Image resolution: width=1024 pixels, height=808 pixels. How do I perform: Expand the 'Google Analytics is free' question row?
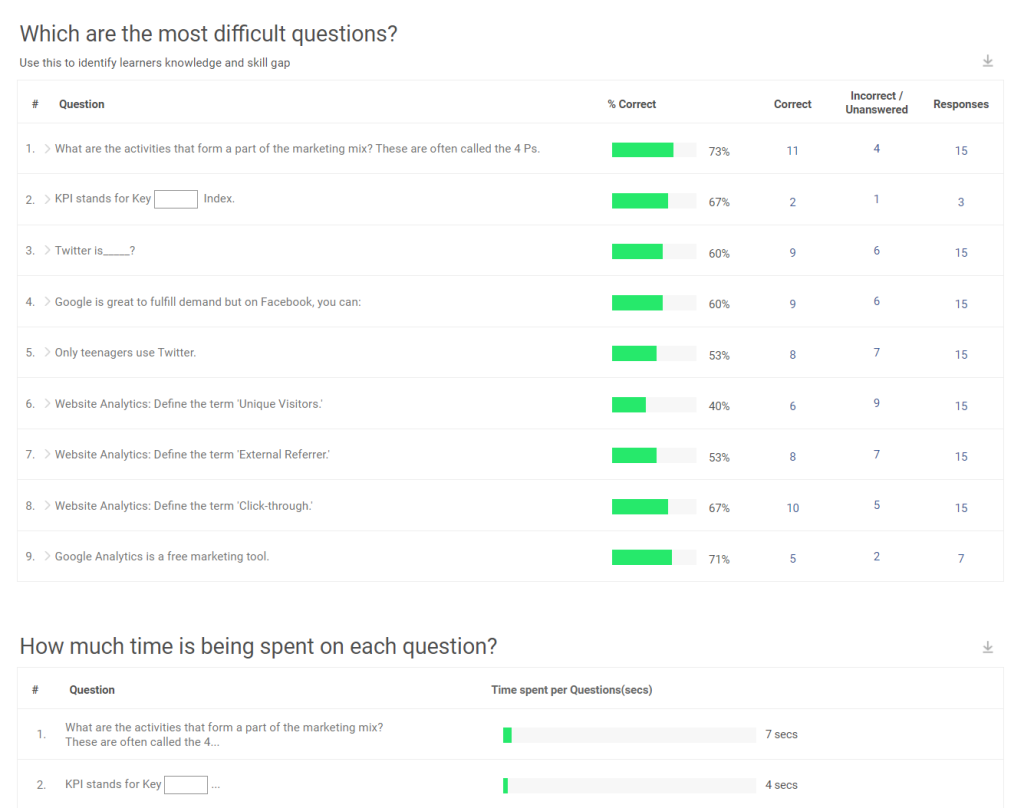[47, 555]
